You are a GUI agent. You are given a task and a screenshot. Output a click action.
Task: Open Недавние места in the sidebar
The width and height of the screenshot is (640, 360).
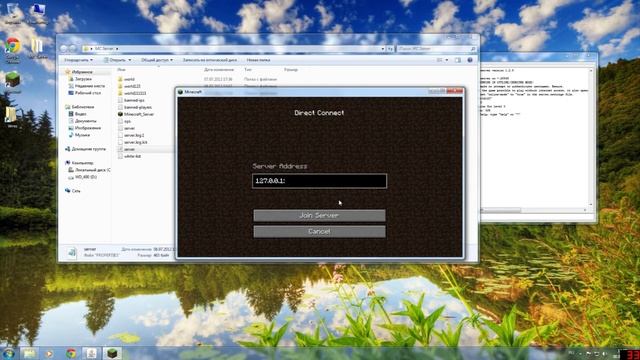pyautogui.click(x=89, y=86)
